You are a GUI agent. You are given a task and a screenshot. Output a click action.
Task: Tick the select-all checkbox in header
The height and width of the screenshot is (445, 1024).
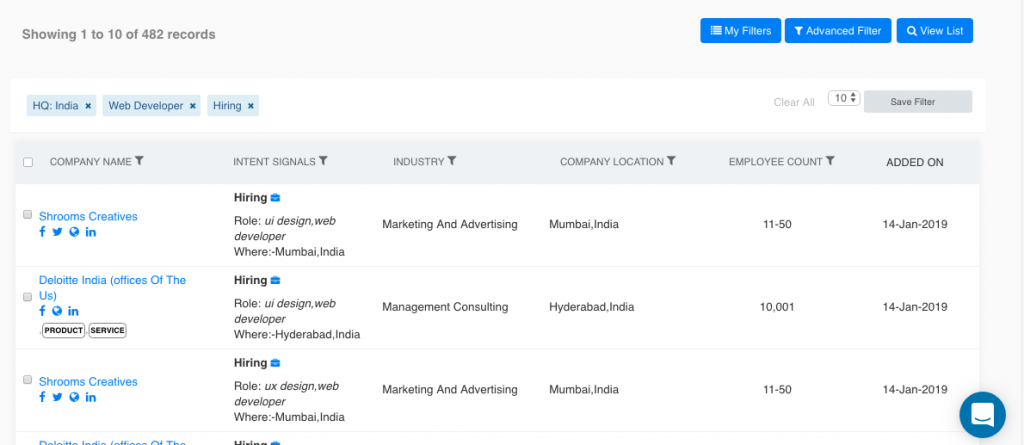click(28, 162)
